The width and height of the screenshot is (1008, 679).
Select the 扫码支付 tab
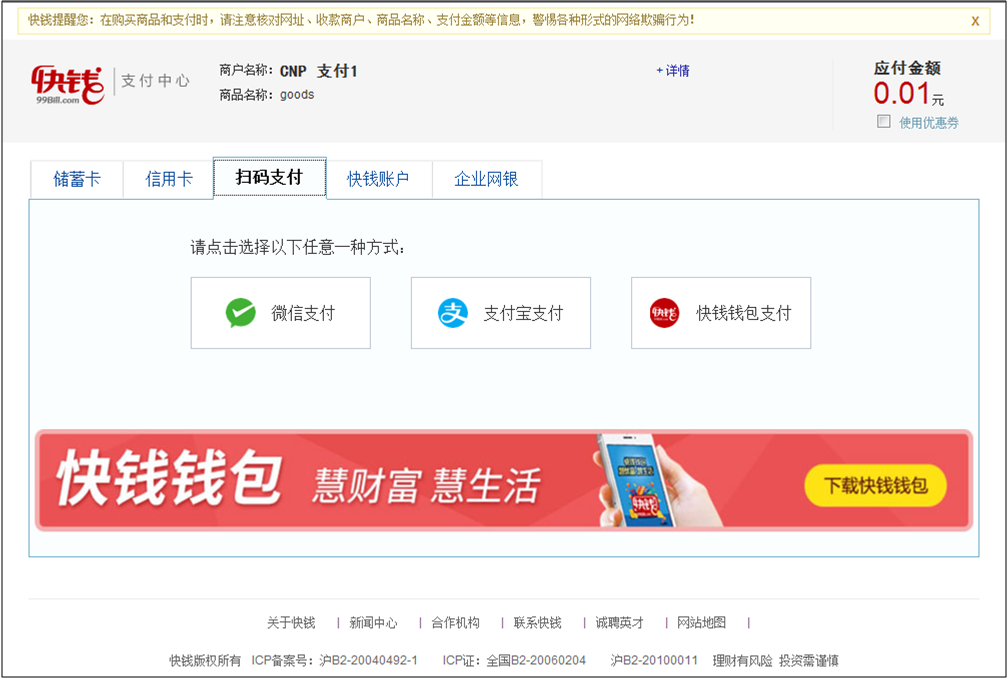tap(269, 177)
